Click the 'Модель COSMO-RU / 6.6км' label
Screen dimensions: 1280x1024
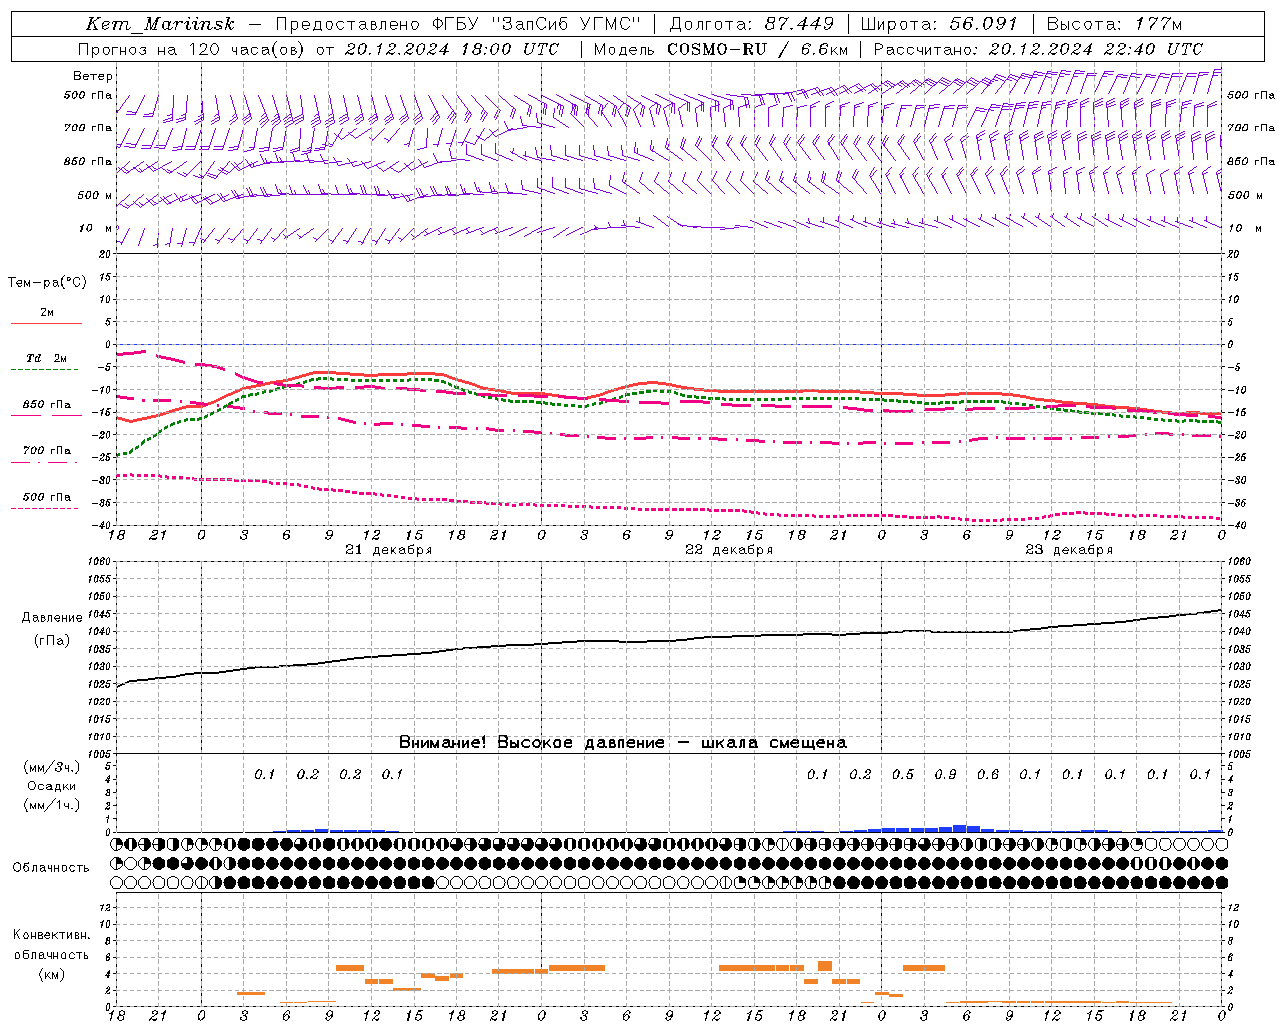pos(721,49)
